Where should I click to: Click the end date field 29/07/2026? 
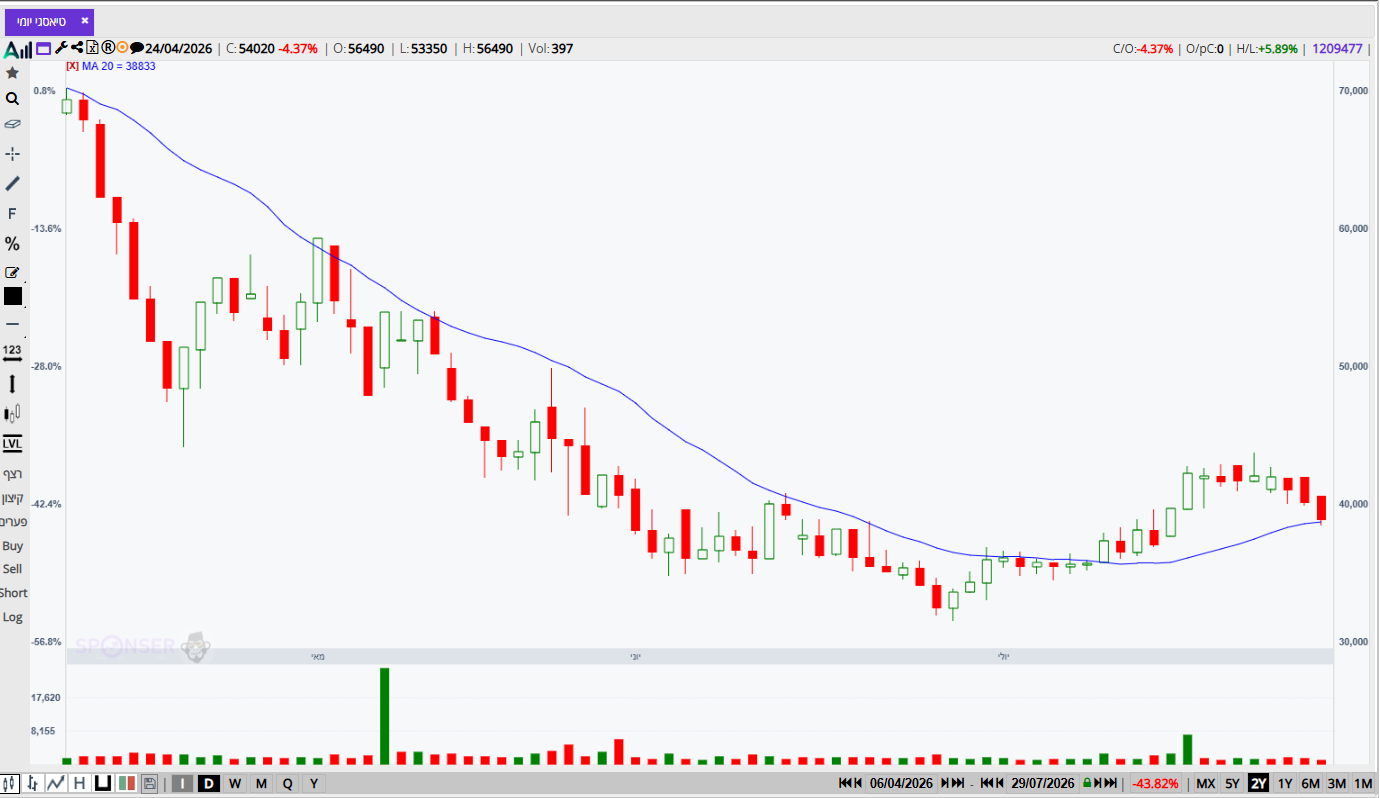coord(1042,783)
